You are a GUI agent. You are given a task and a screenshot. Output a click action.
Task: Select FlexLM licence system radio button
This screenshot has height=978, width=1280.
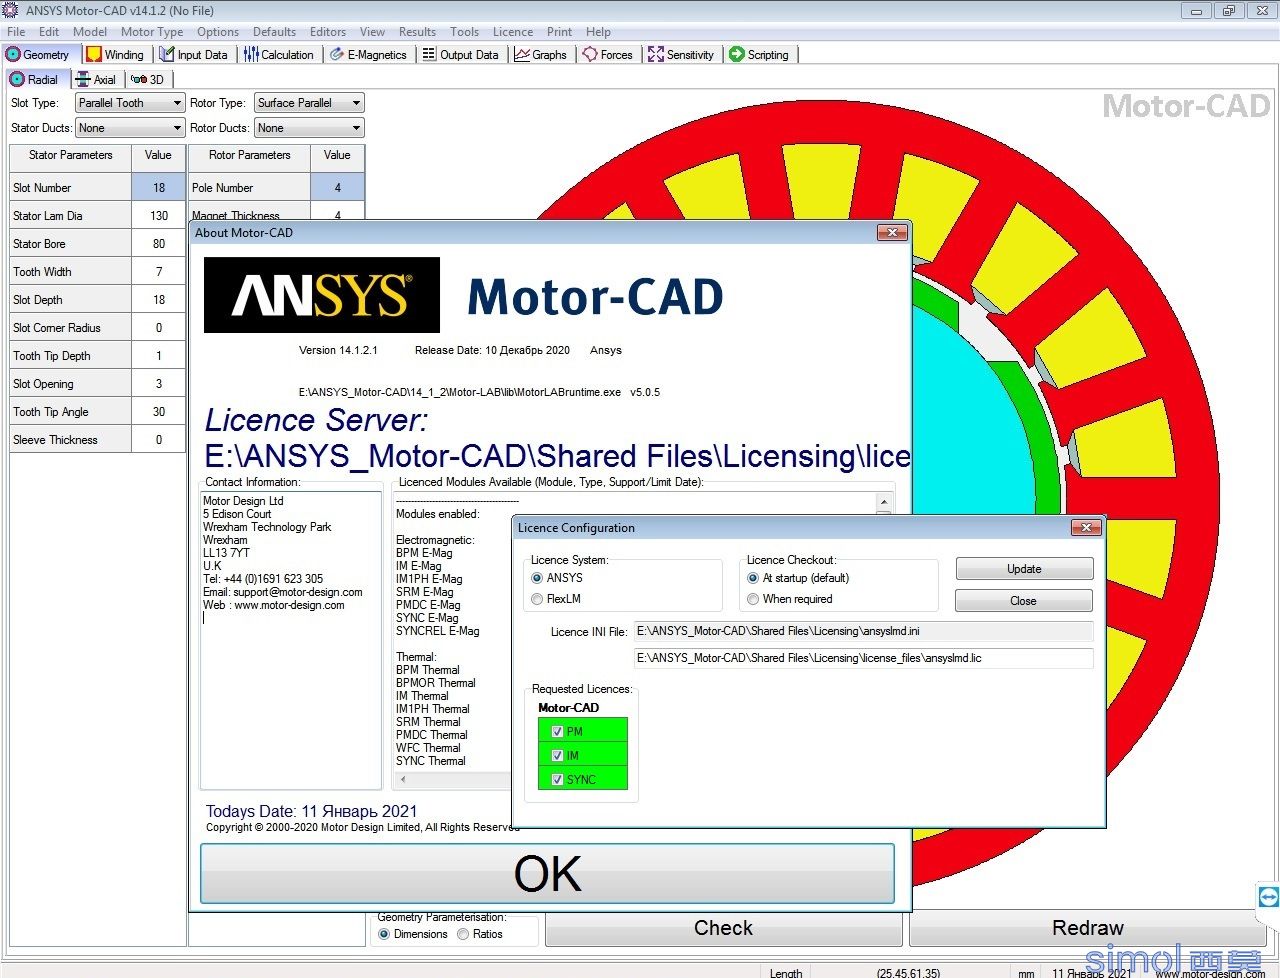(537, 599)
